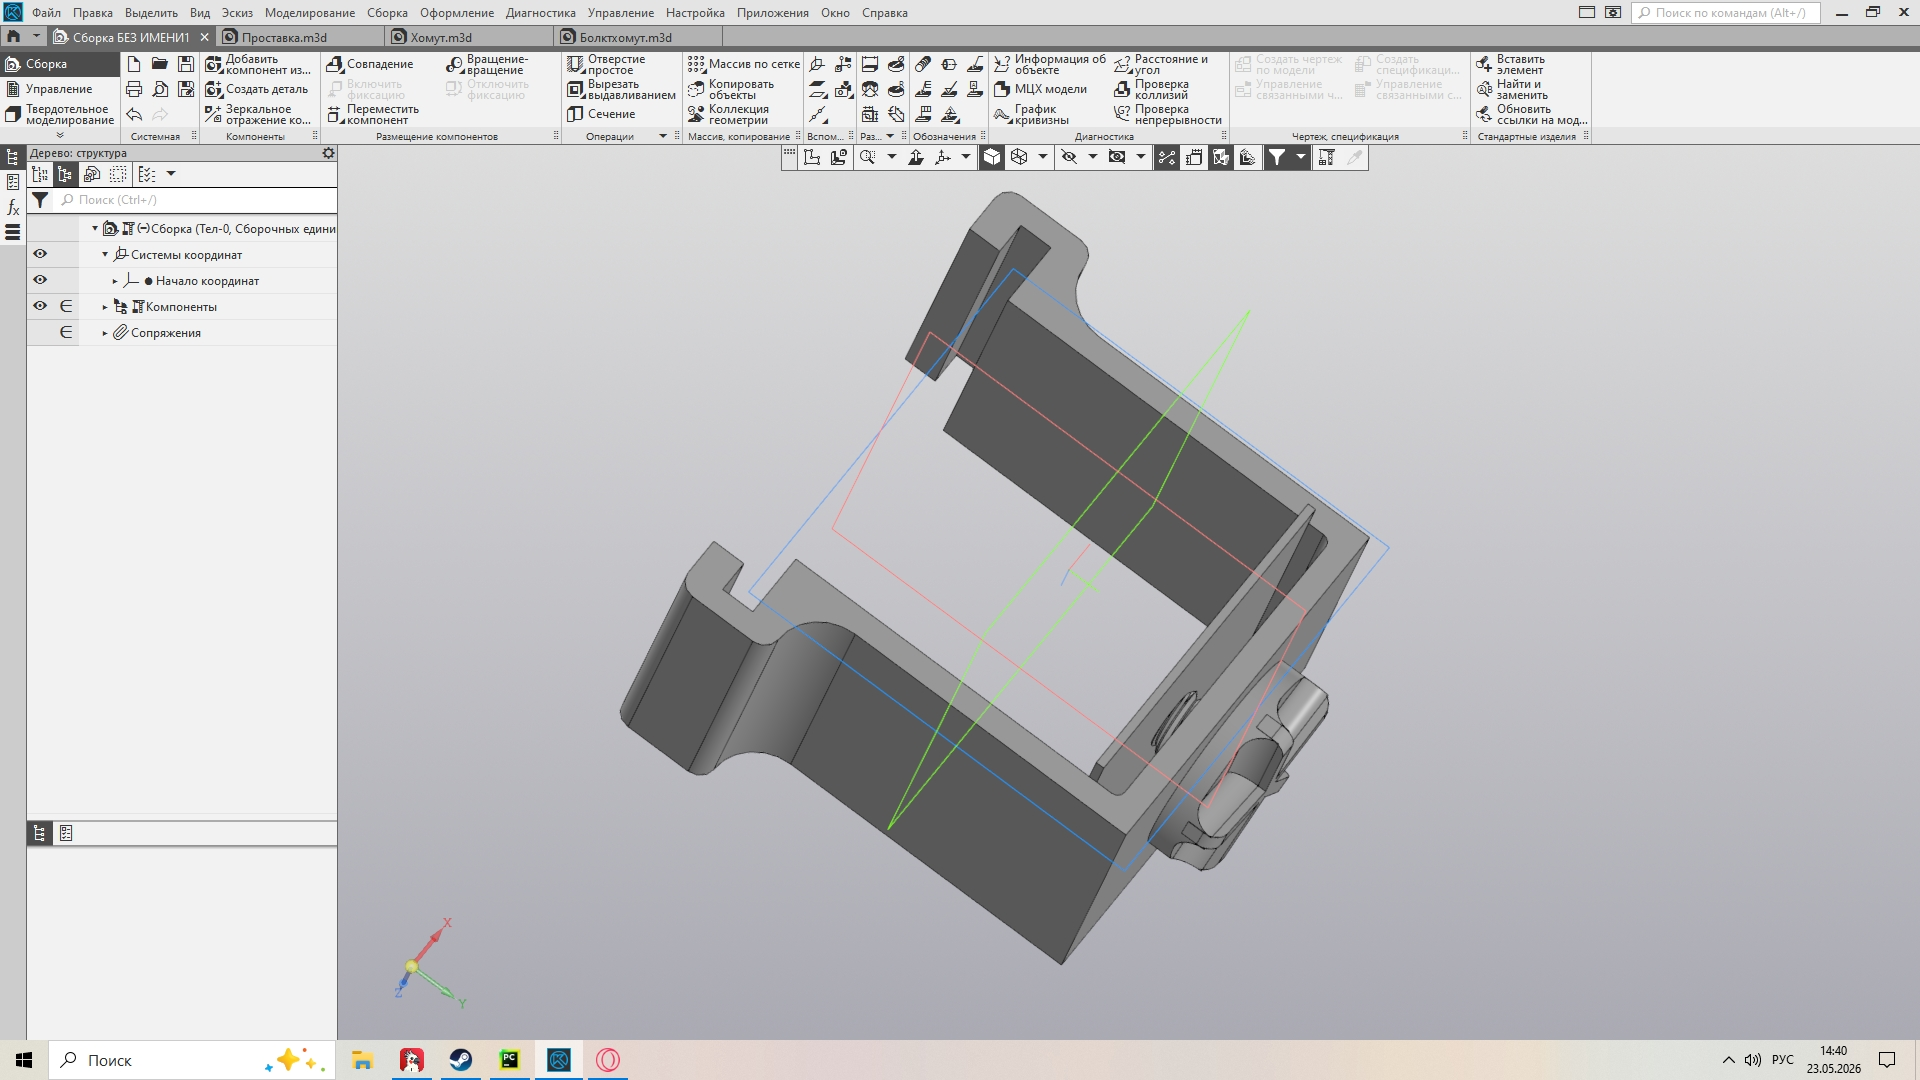Open the Моделирование menu

(x=310, y=13)
